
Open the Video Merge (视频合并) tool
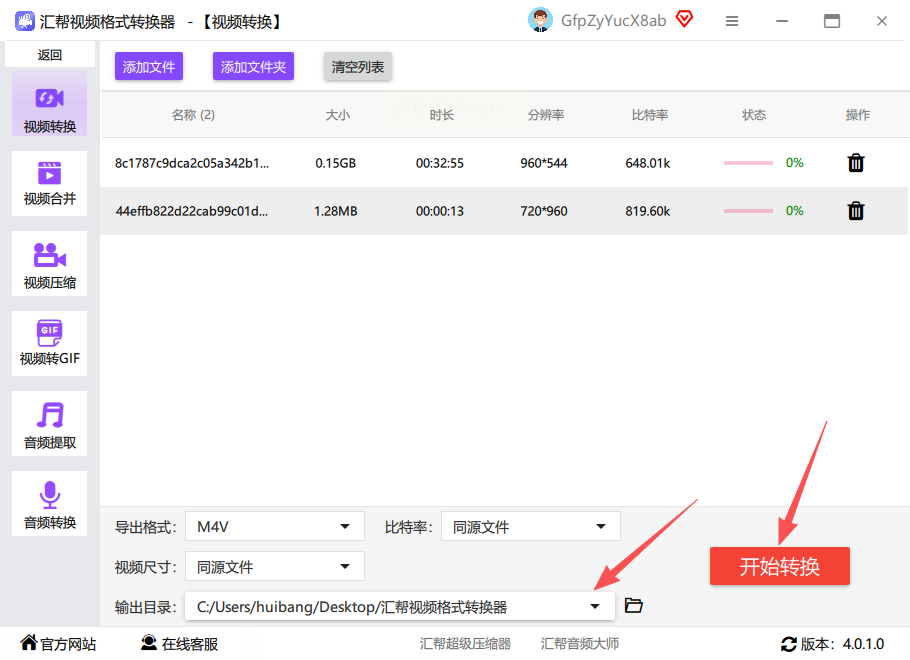[50, 182]
